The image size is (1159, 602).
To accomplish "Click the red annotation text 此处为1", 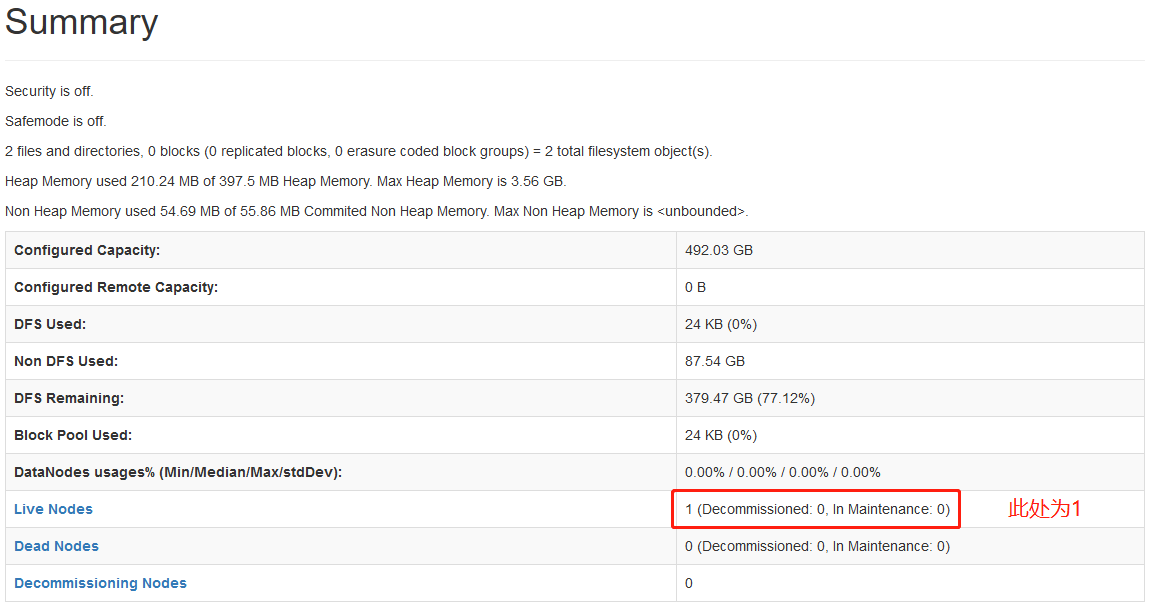I will click(x=1044, y=509).
